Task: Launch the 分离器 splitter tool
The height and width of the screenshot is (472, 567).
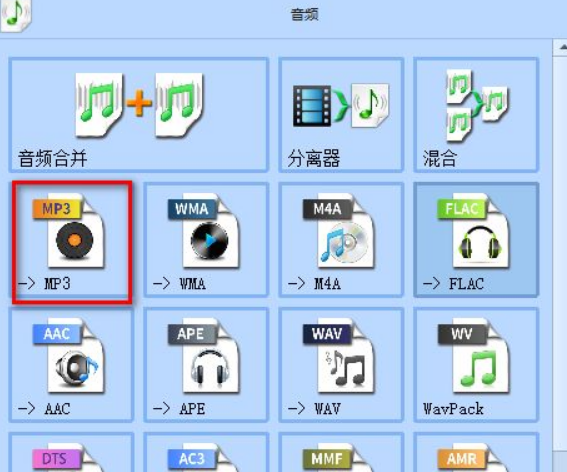Action: (x=341, y=115)
